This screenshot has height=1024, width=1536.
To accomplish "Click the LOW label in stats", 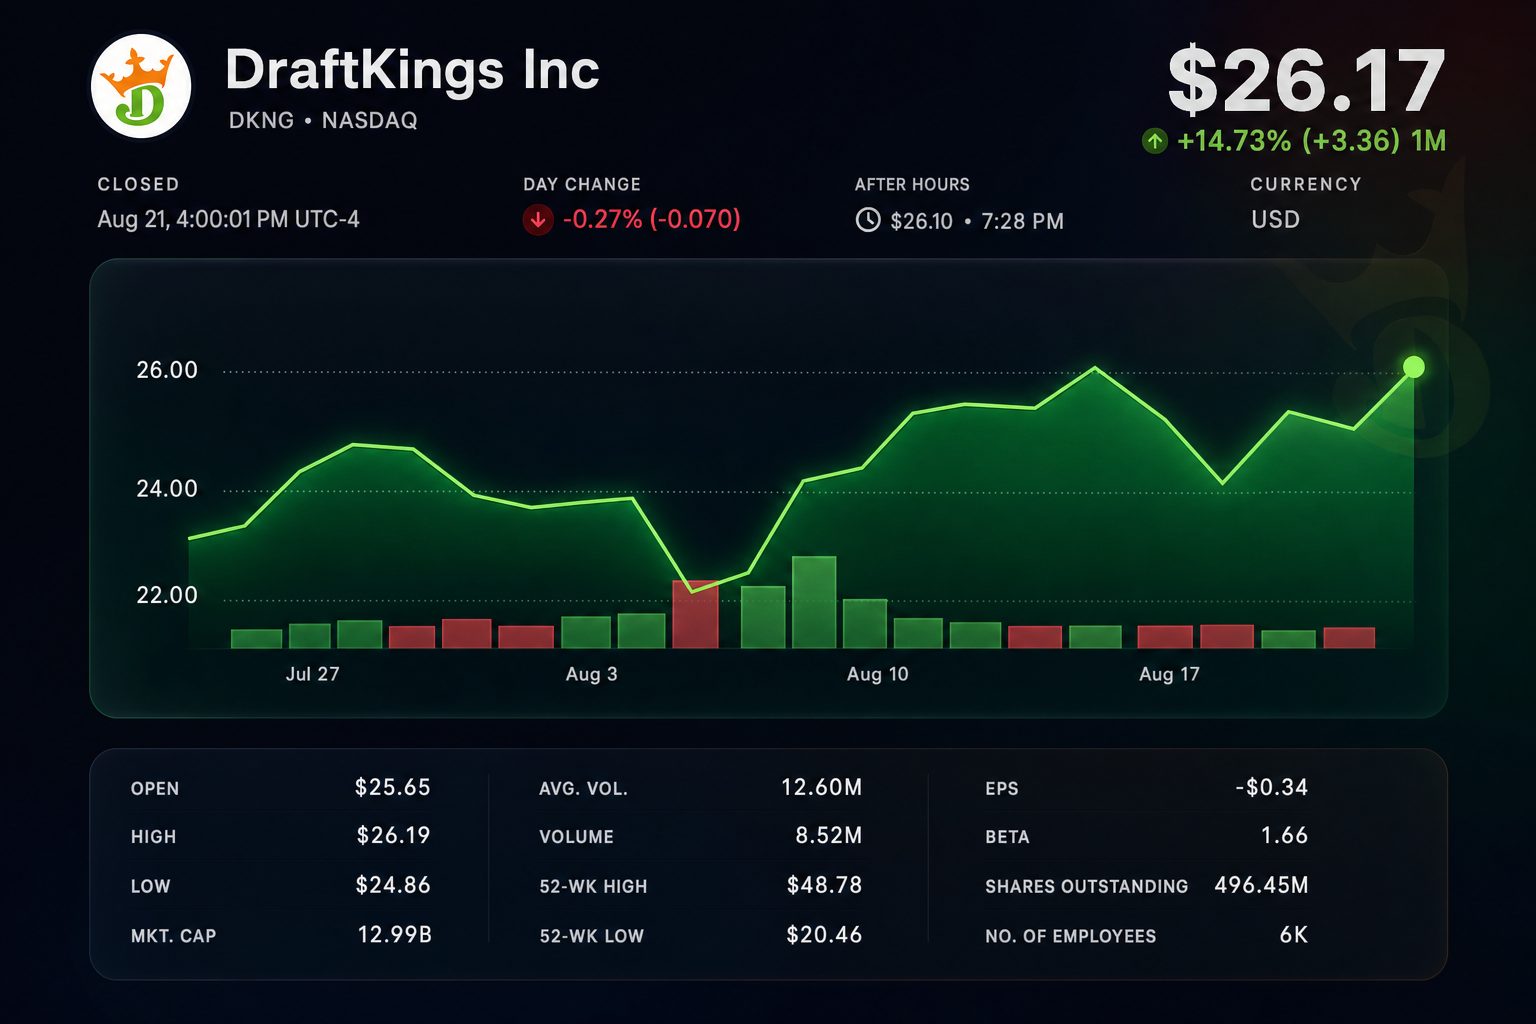I will 150,886.
